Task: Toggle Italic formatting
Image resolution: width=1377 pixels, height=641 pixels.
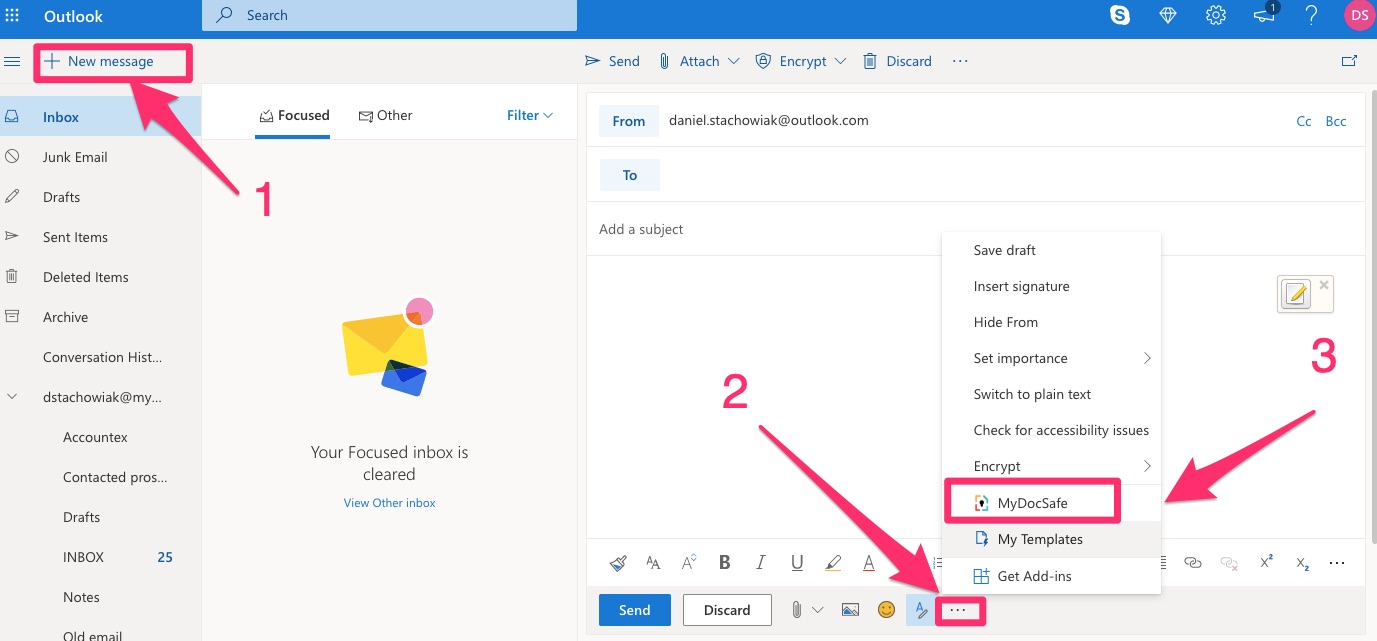Action: 761,563
